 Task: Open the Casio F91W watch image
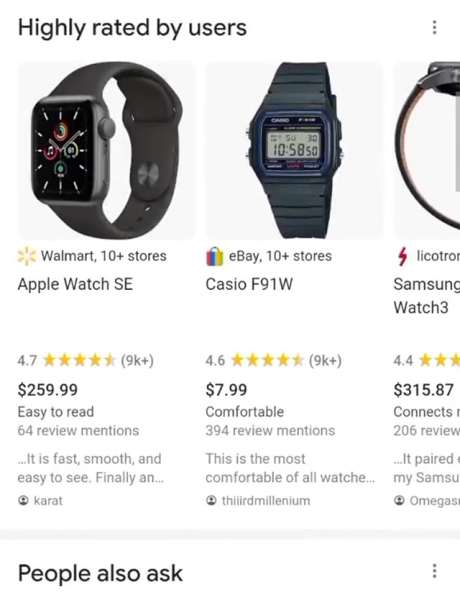(294, 150)
